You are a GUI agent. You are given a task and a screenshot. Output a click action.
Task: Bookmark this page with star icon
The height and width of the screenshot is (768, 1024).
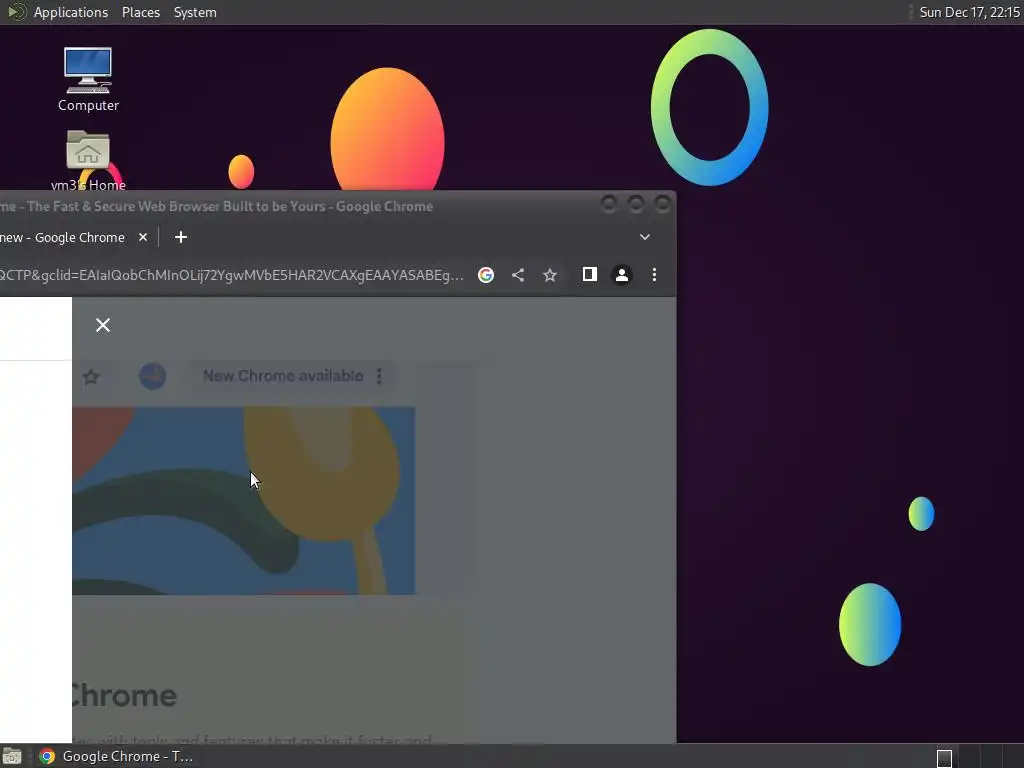tap(550, 275)
